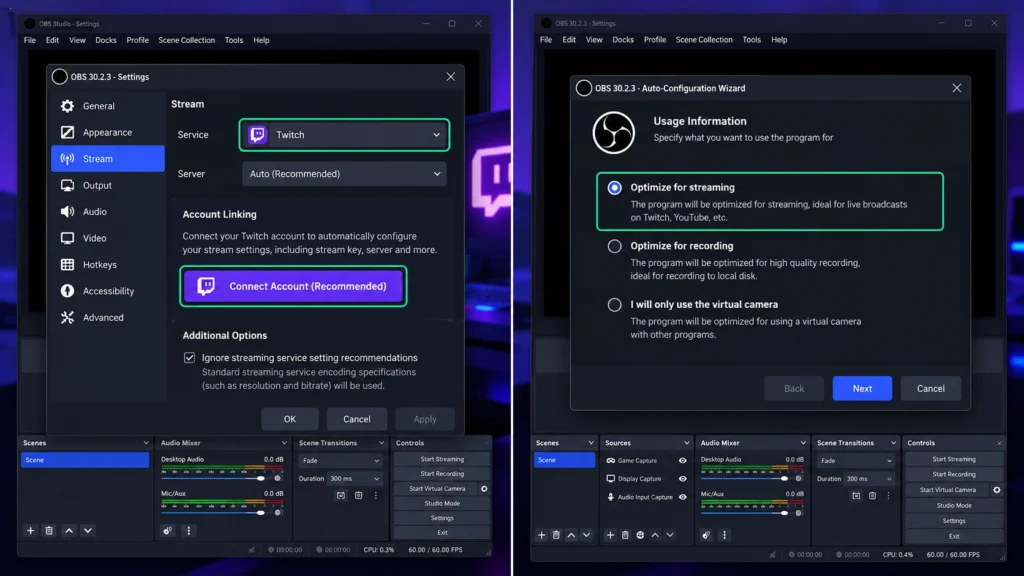1024x576 pixels.
Task: Hide the Audio Input Capture source
Action: (682, 497)
